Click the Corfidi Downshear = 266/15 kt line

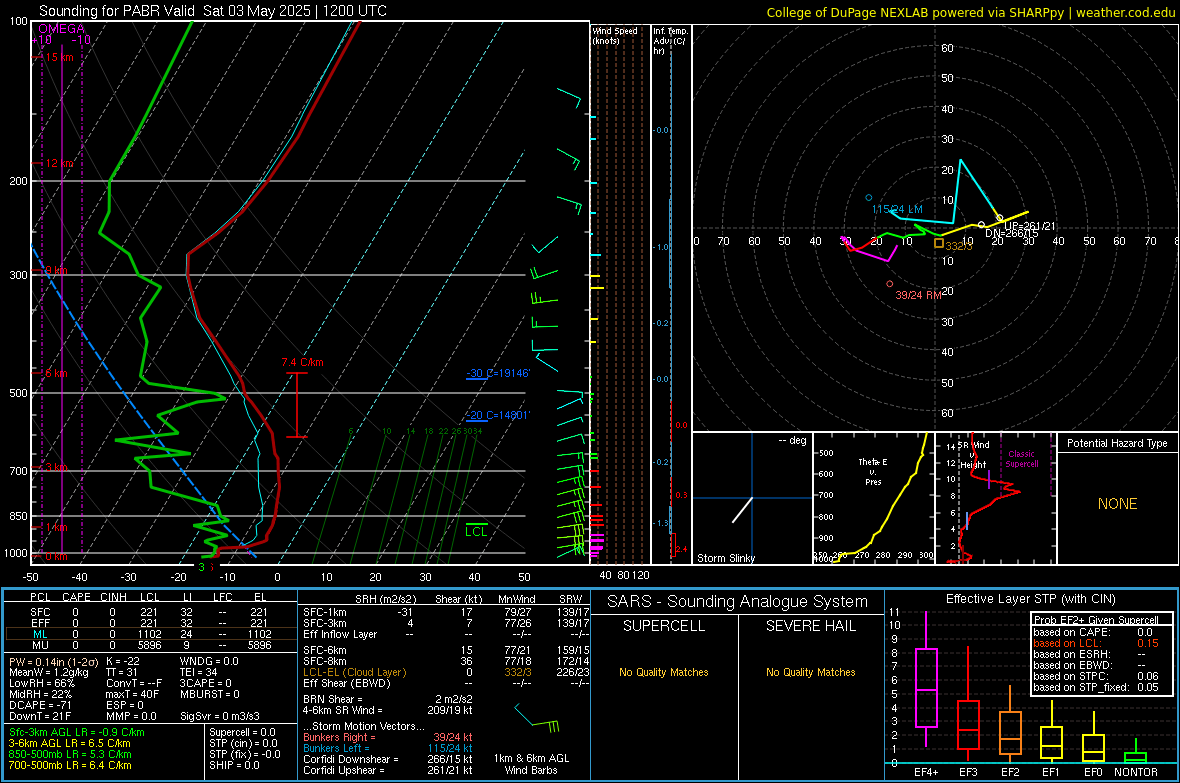[x=388, y=759]
